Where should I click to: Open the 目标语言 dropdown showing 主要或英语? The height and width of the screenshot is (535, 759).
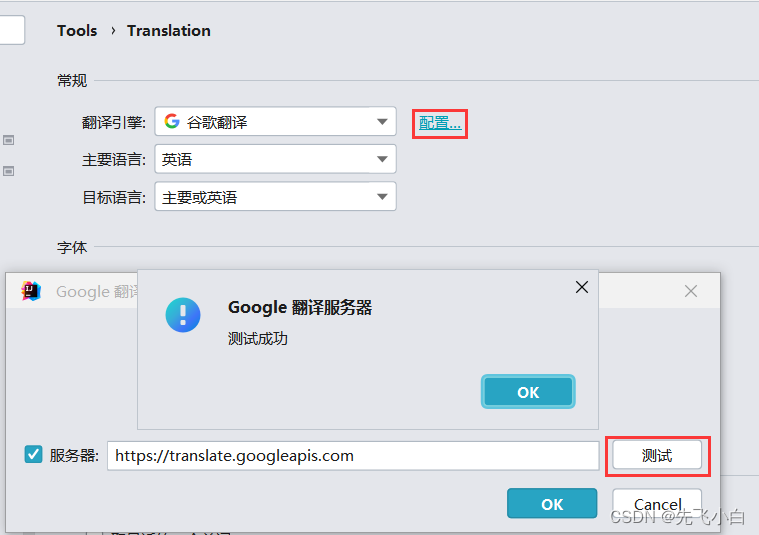[x=275, y=197]
